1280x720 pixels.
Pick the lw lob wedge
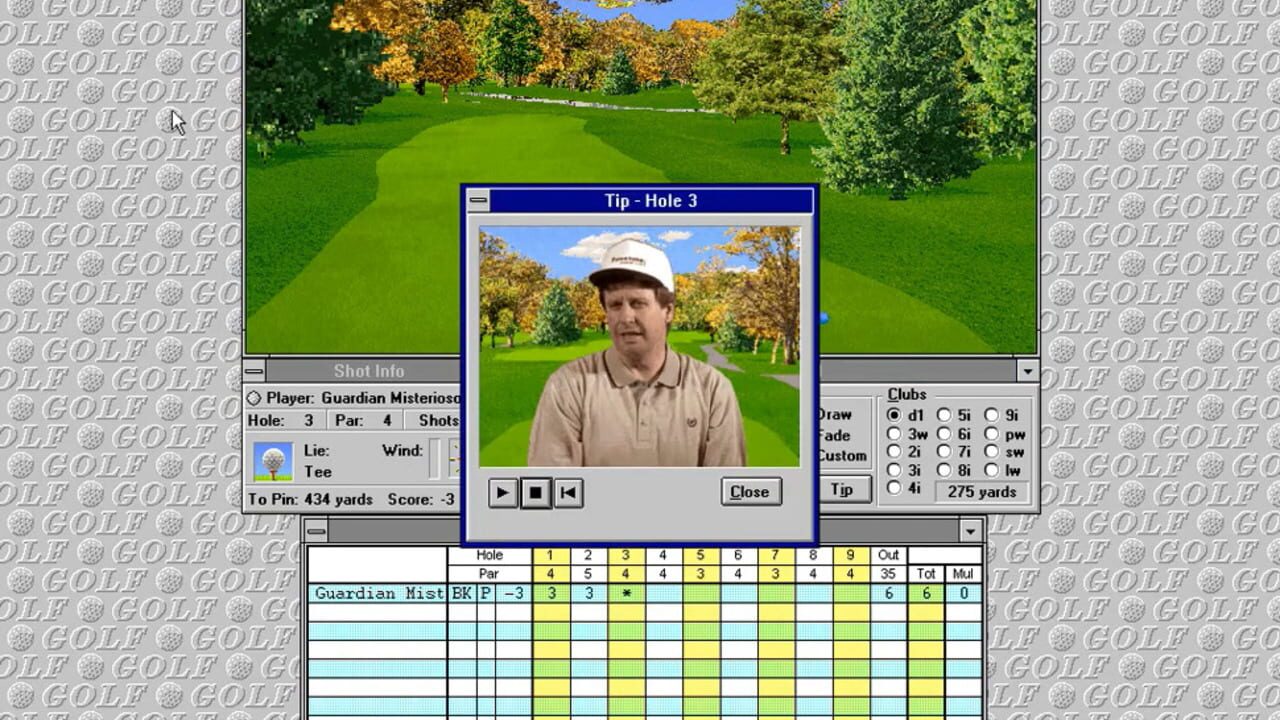[x=1004, y=470]
